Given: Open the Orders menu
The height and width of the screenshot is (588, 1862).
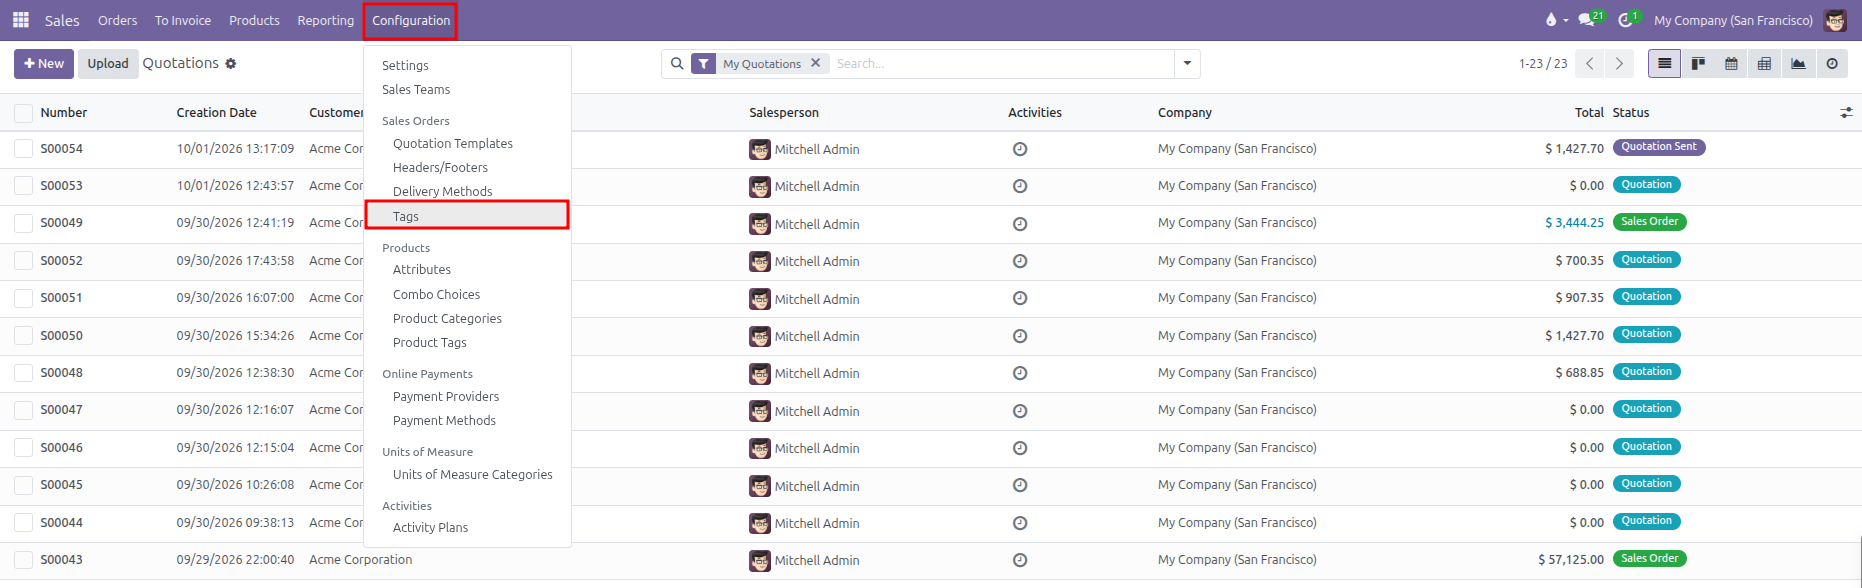Looking at the screenshot, I should click(x=117, y=20).
